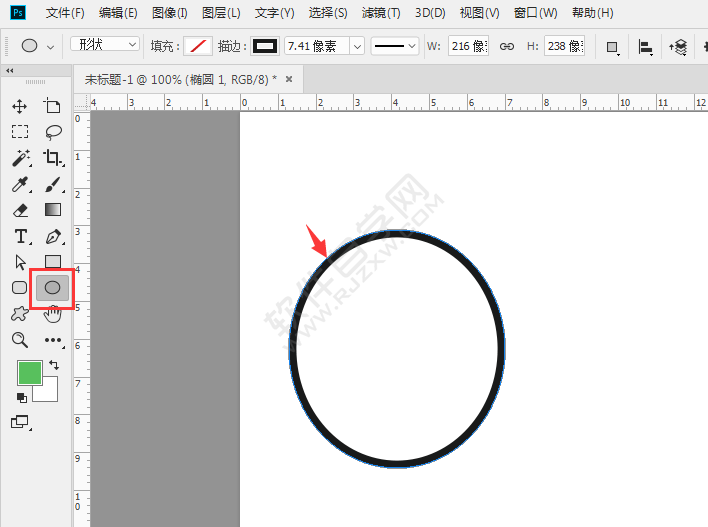Select the Brush tool
Viewport: 708px width, 527px height.
click(53, 184)
